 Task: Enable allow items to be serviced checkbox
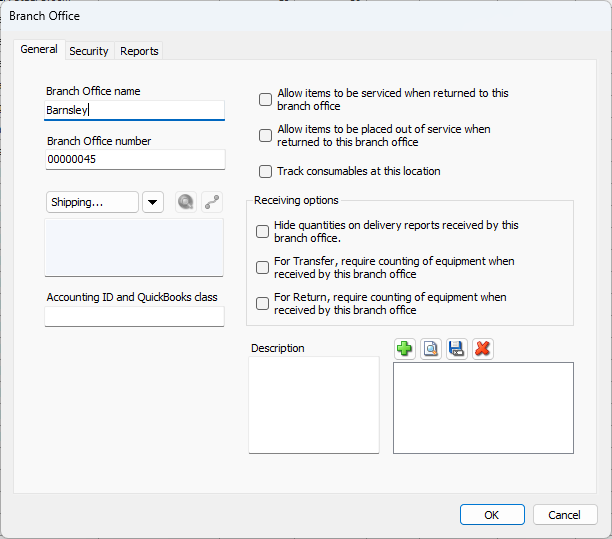point(265,100)
